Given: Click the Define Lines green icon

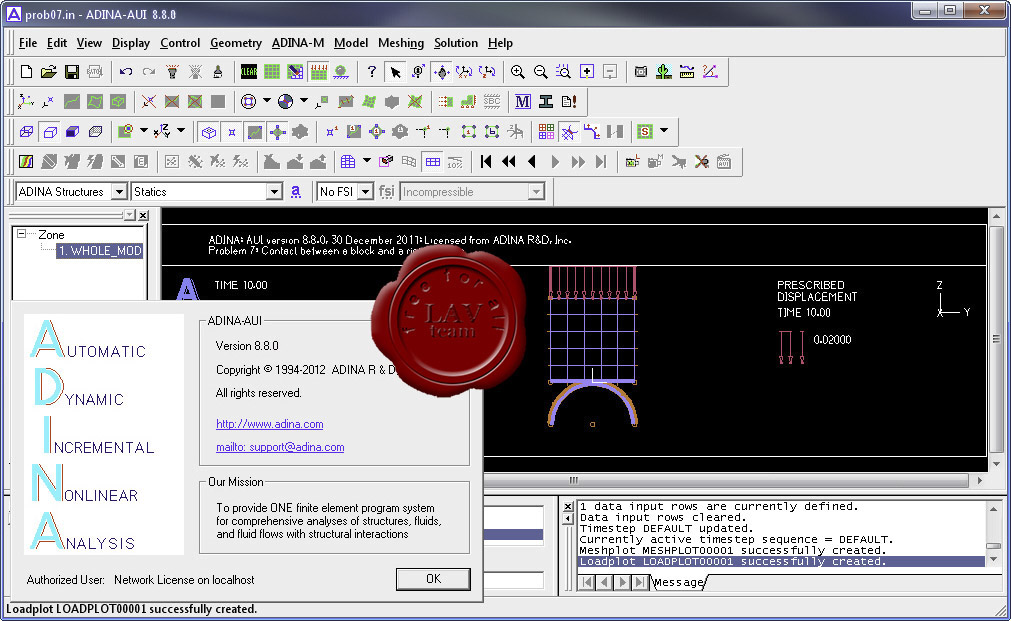Looking at the screenshot, I should tap(72, 101).
